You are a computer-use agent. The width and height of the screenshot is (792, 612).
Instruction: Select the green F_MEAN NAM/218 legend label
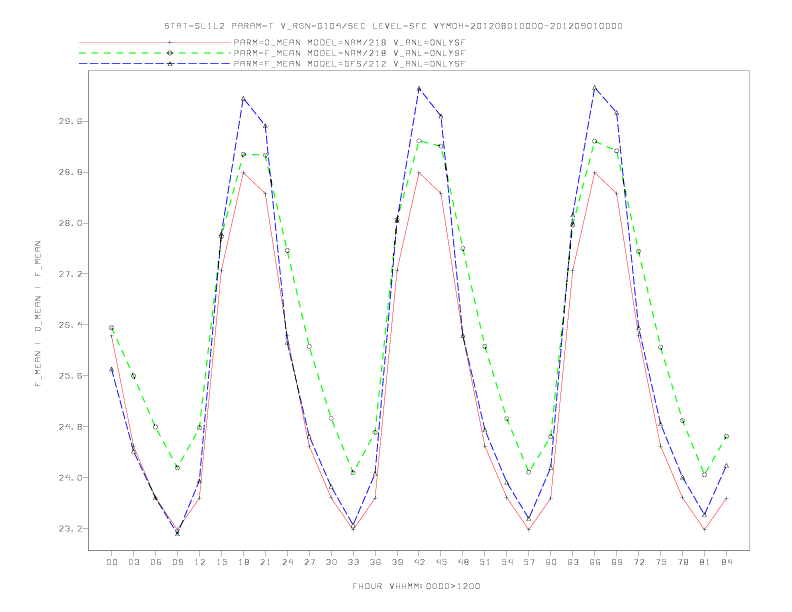349,53
